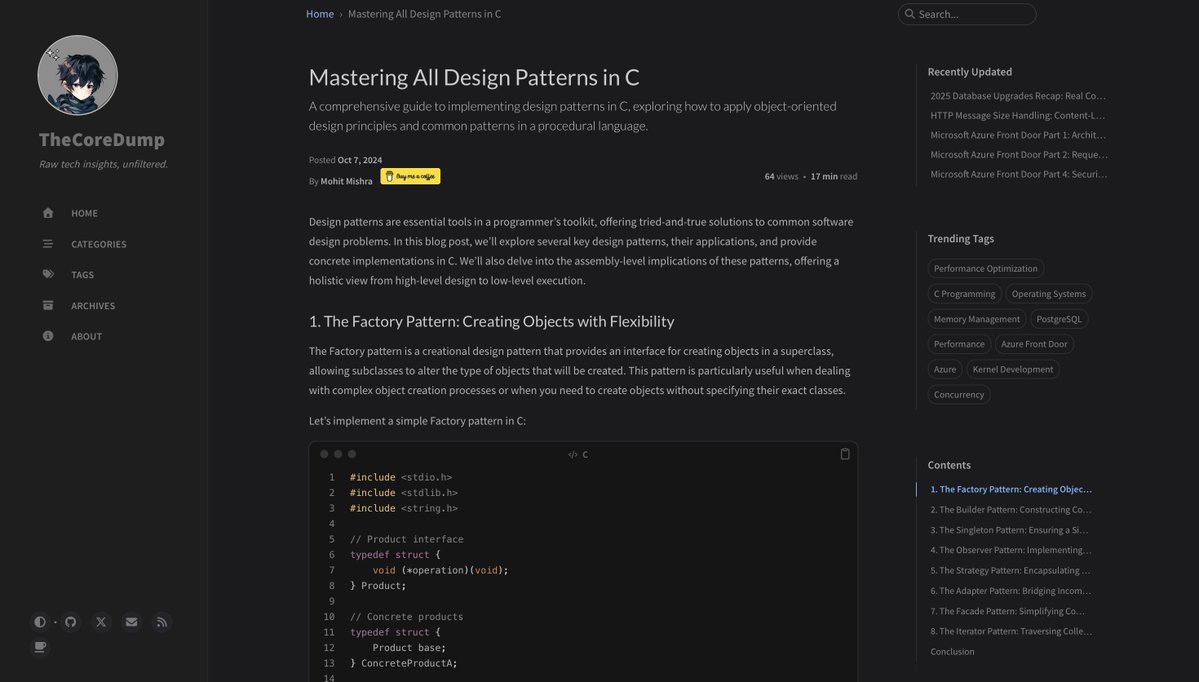Click the email envelope icon
The width and height of the screenshot is (1199, 682).
click(x=132, y=622)
